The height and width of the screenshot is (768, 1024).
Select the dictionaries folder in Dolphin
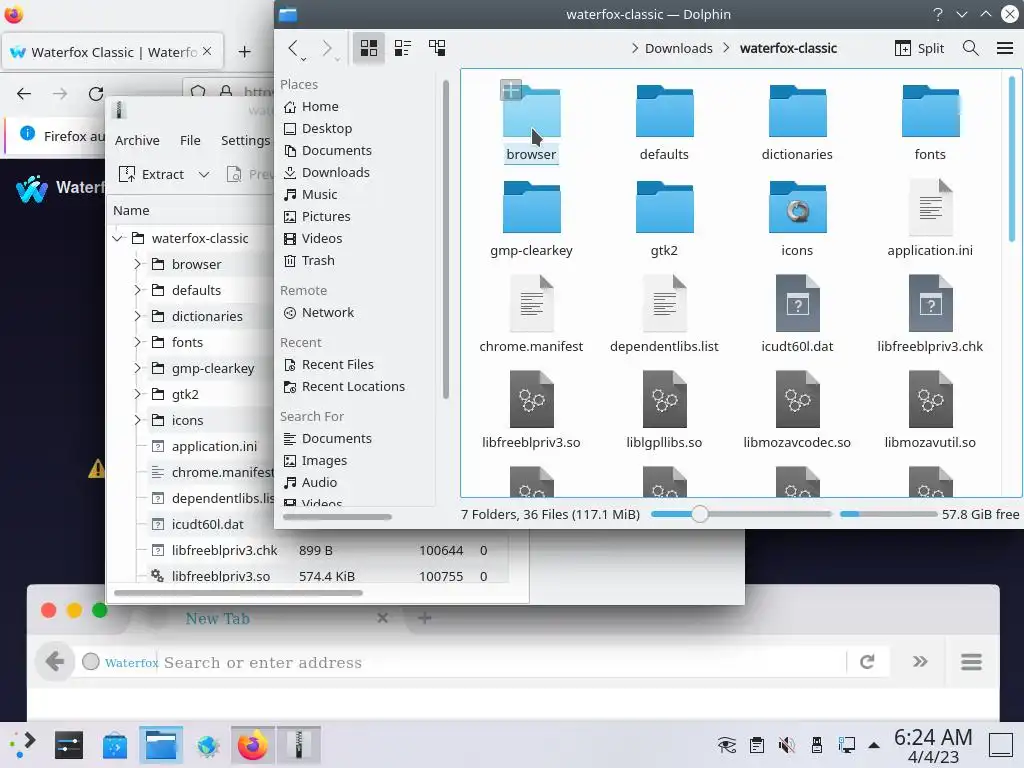797,123
